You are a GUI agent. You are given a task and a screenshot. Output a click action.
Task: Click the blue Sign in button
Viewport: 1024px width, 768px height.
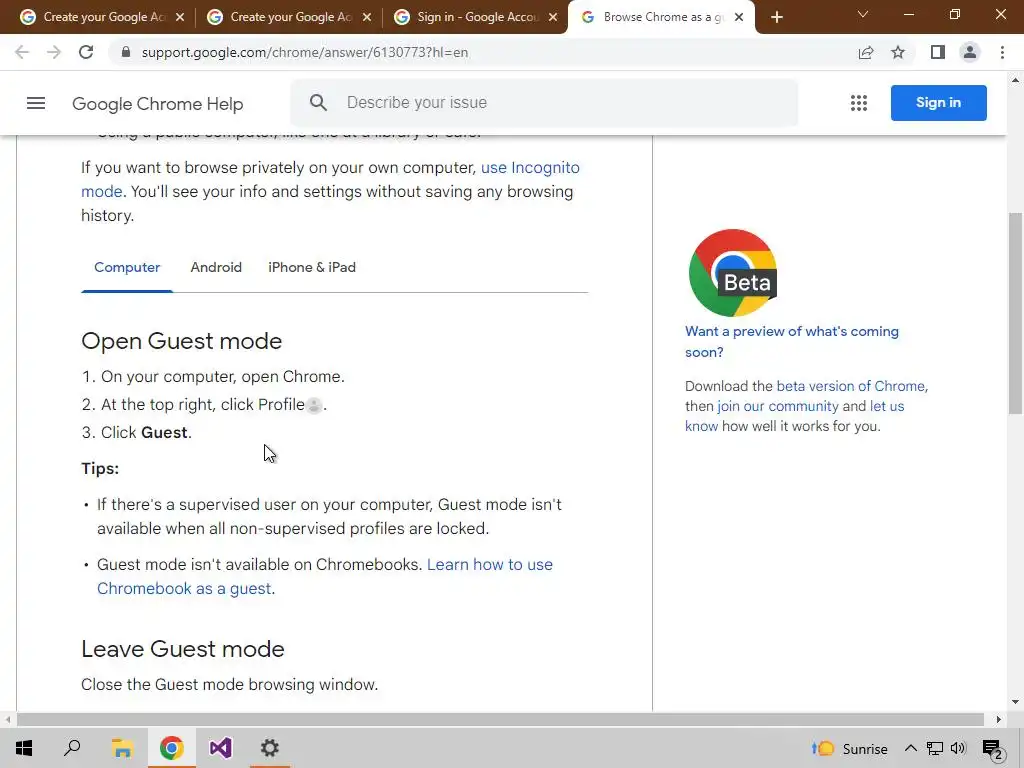pyautogui.click(x=938, y=103)
